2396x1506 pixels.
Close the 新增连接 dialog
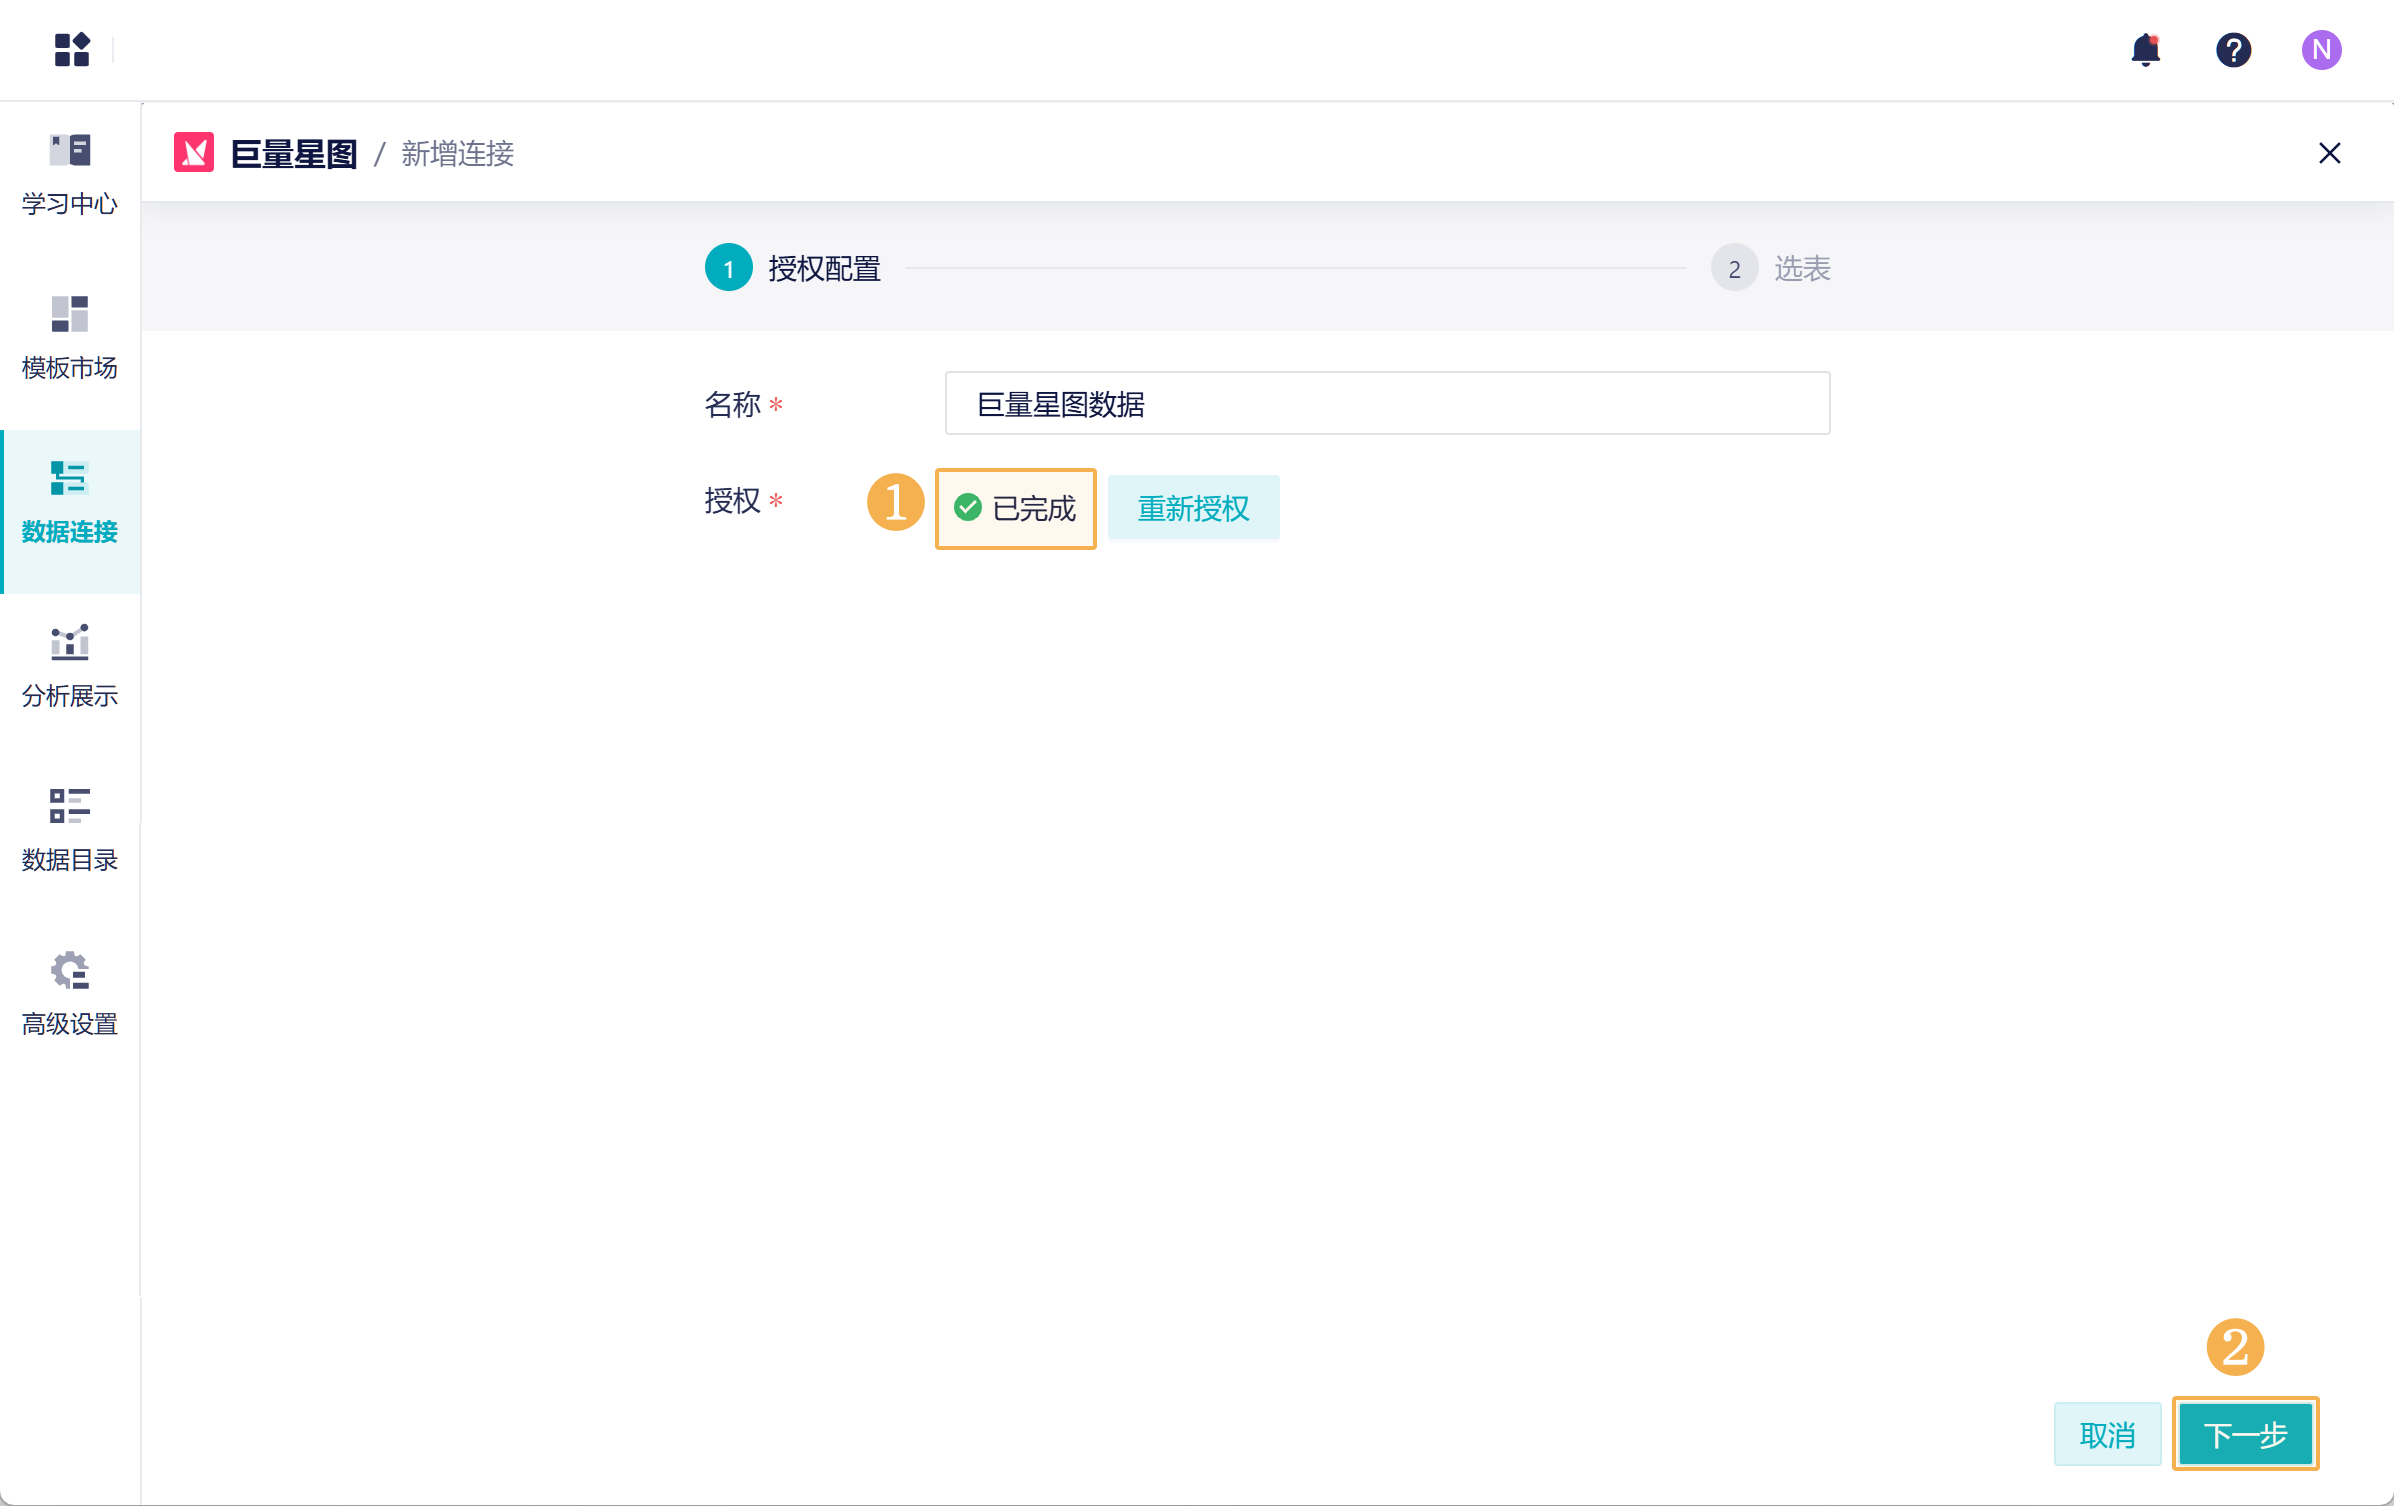point(2329,153)
